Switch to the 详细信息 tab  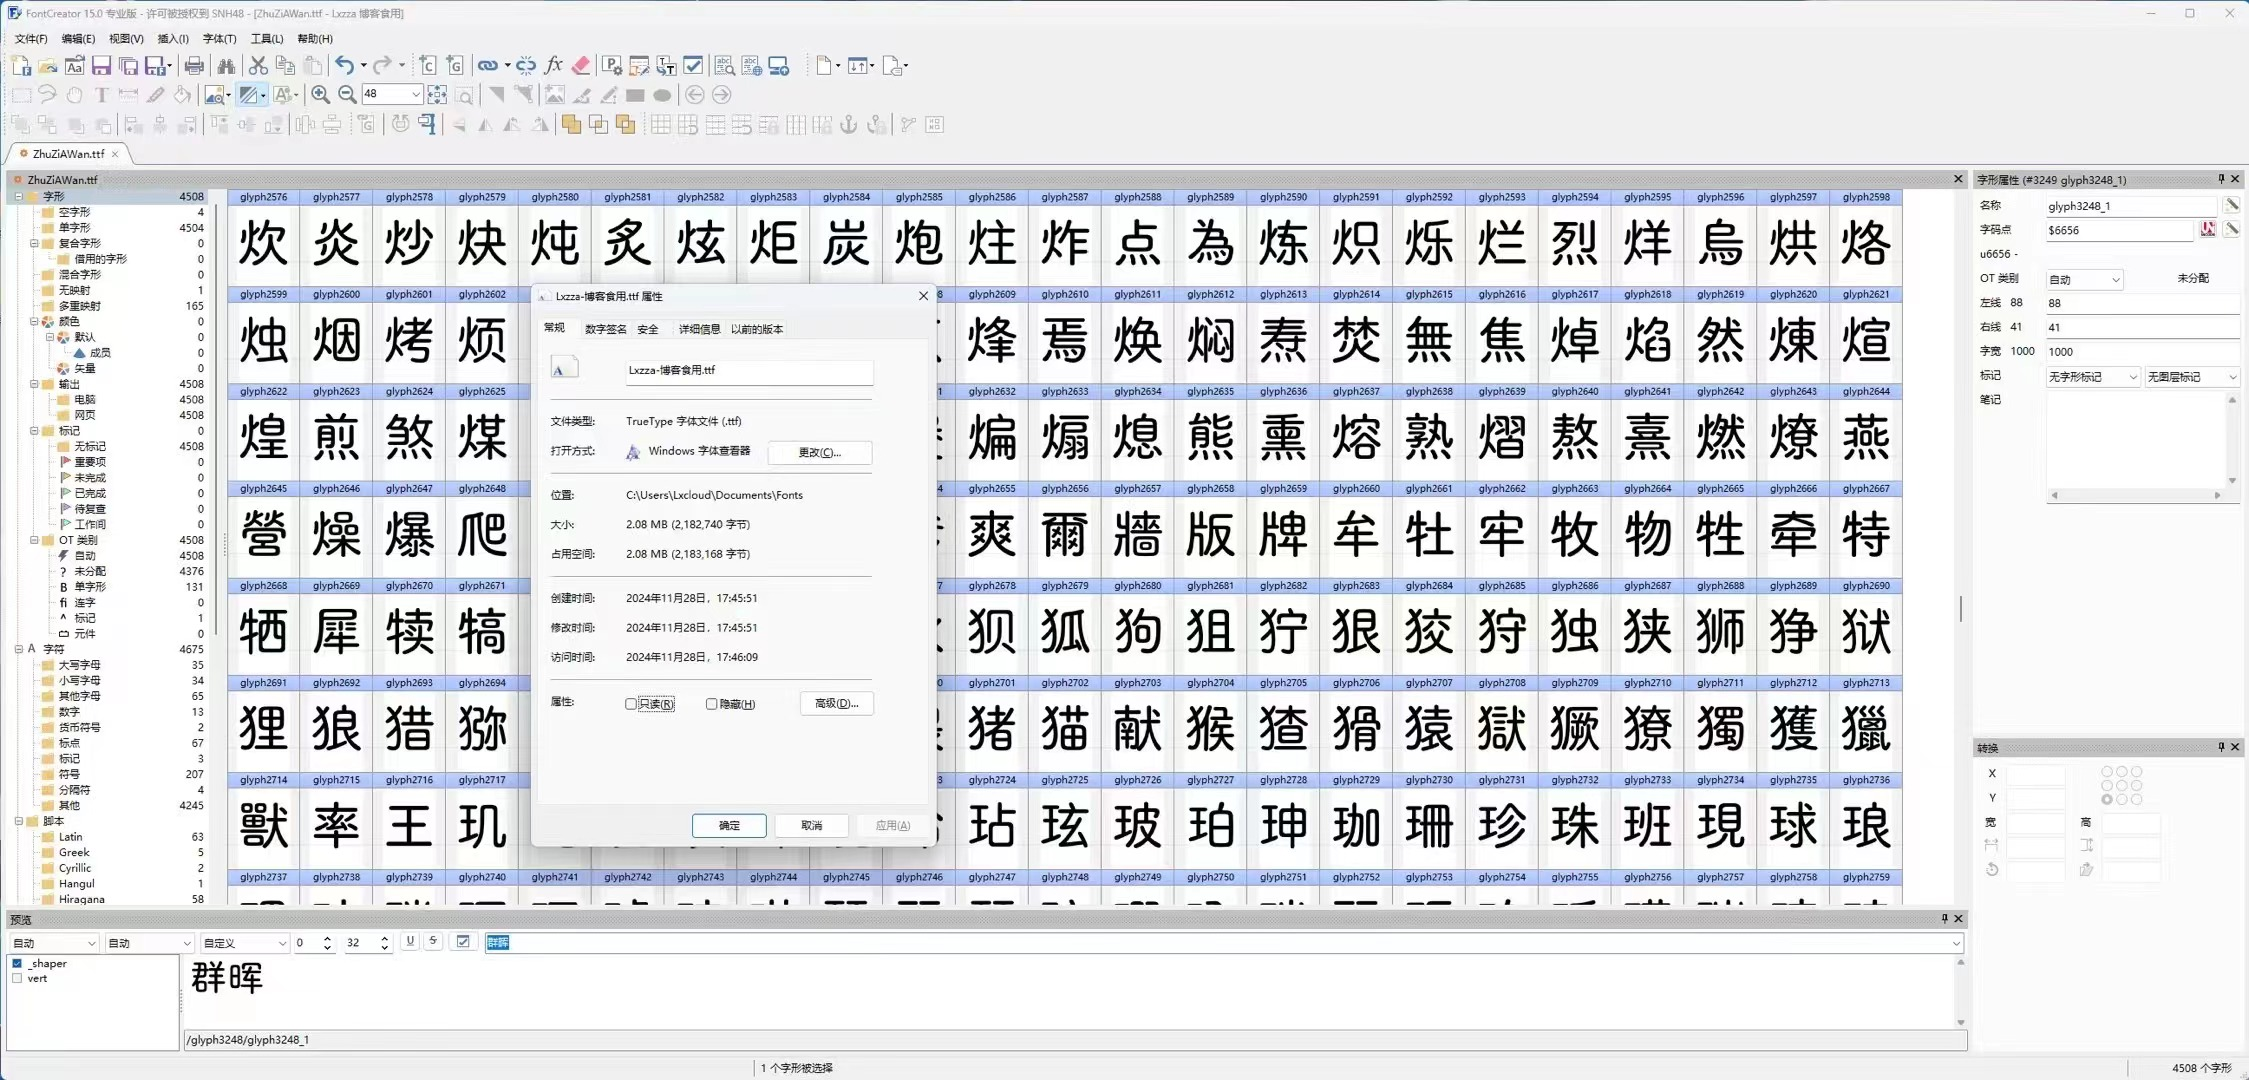[699, 329]
